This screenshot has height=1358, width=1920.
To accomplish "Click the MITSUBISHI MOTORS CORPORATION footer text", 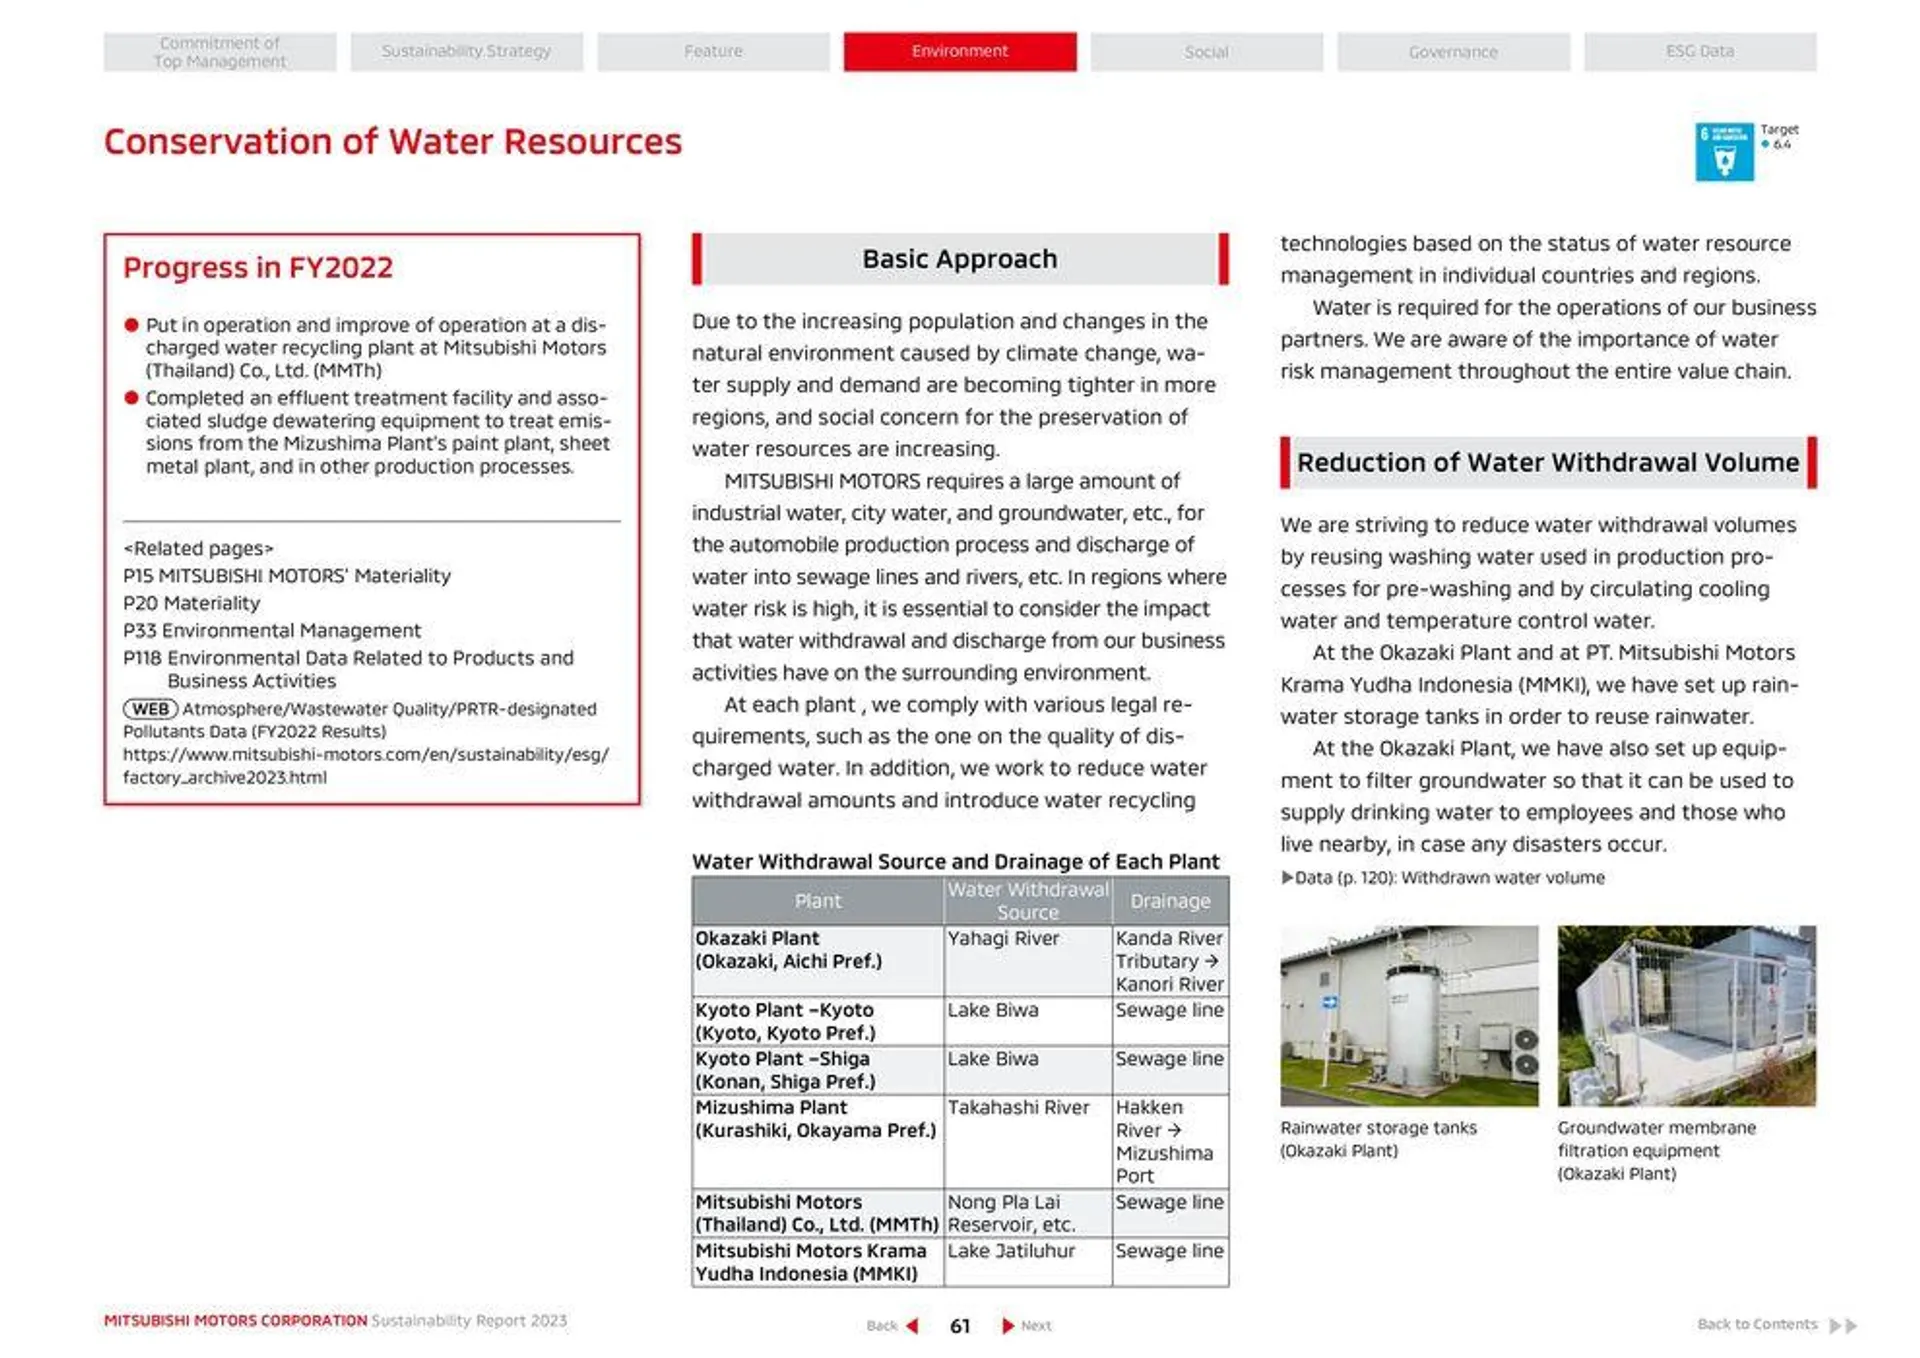I will [x=236, y=1321].
